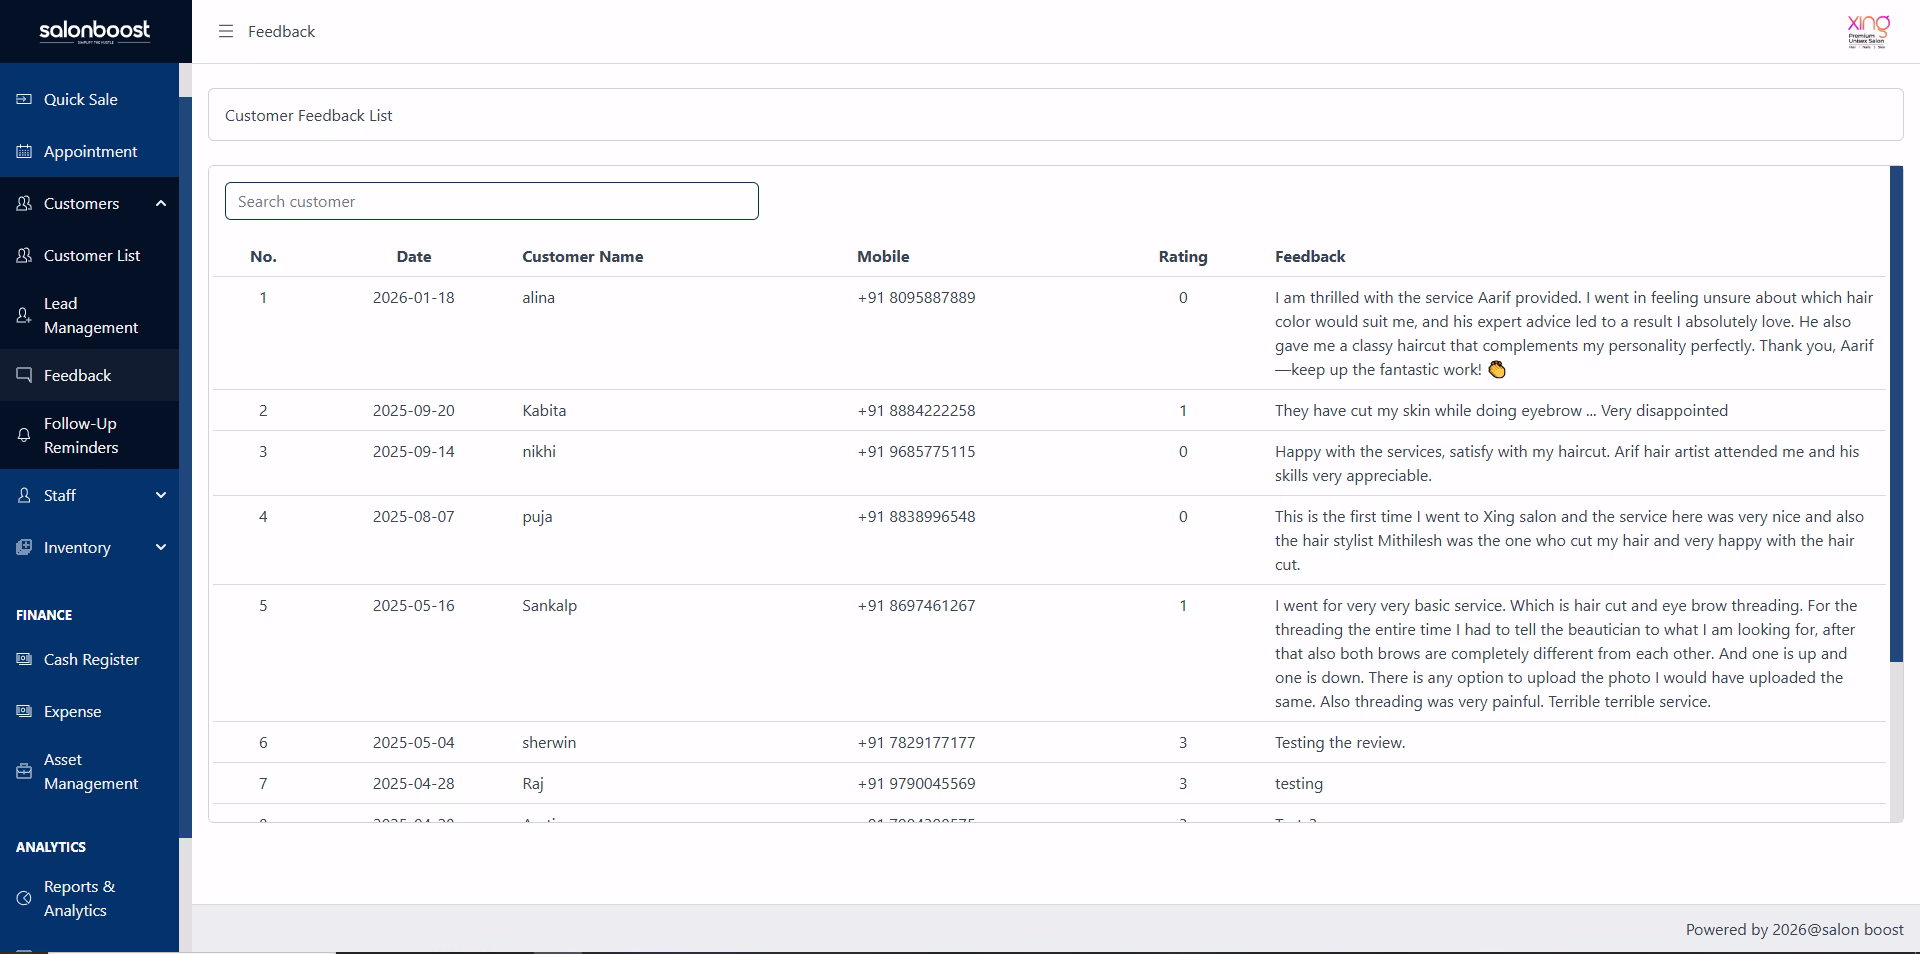Click the salonboost logo
Image resolution: width=1920 pixels, height=954 pixels.
coord(95,31)
